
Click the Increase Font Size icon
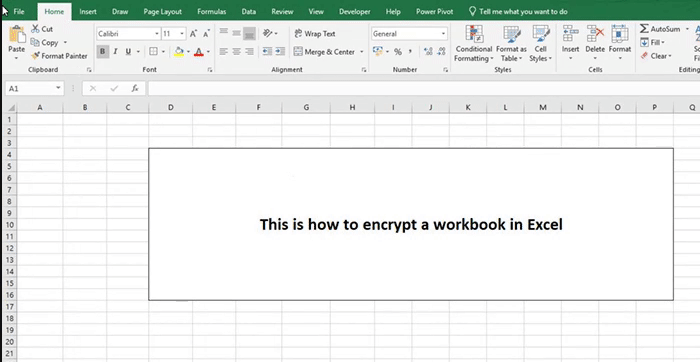point(193,34)
